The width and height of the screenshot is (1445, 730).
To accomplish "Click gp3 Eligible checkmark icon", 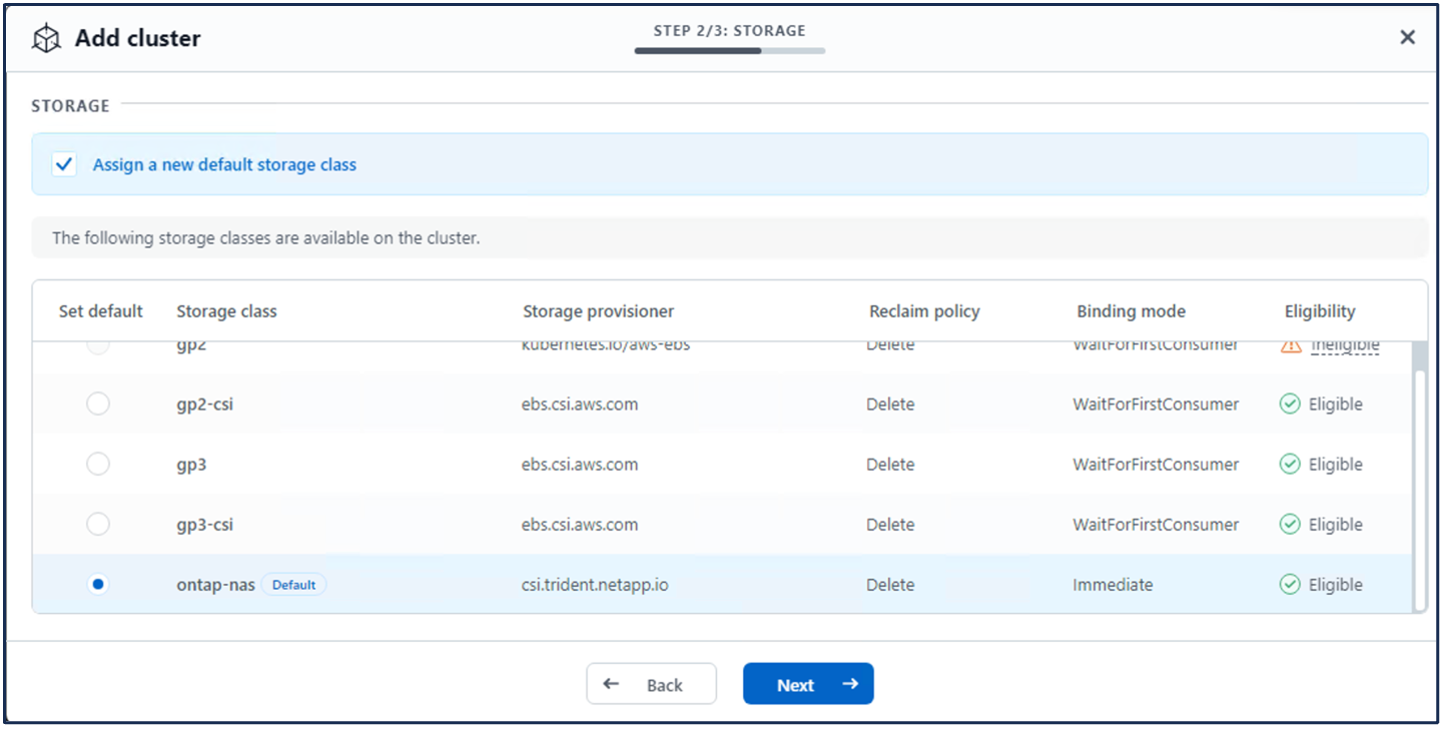I will pyautogui.click(x=1290, y=464).
